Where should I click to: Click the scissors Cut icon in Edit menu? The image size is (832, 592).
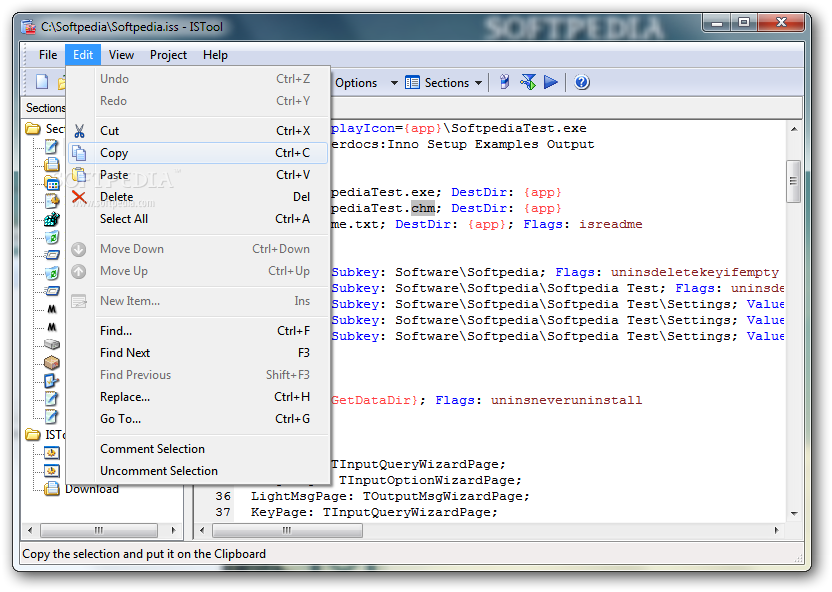point(79,130)
